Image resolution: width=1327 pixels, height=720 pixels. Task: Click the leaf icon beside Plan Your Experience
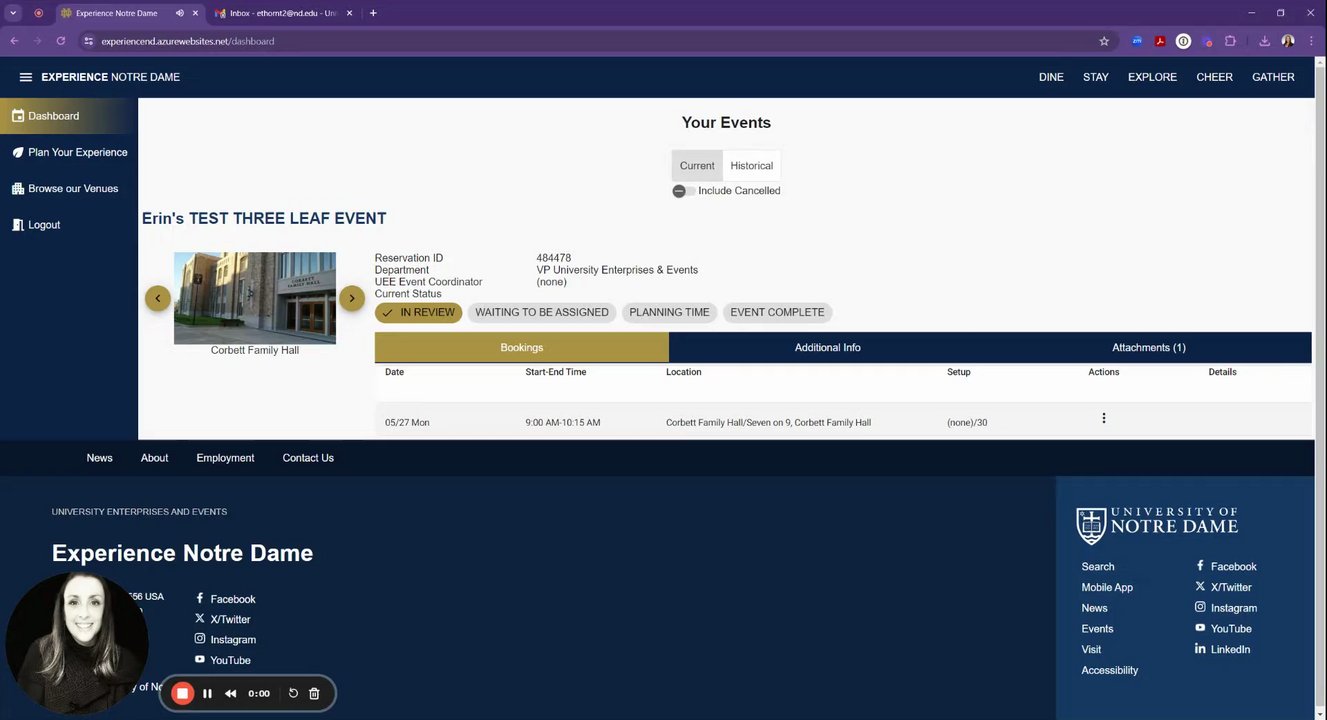18,152
